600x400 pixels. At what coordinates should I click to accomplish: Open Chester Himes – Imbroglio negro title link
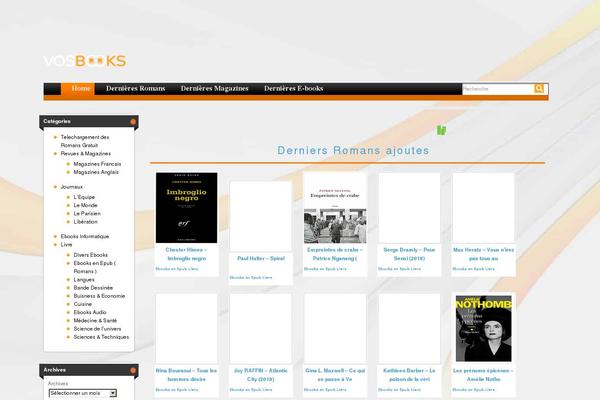tap(186, 254)
